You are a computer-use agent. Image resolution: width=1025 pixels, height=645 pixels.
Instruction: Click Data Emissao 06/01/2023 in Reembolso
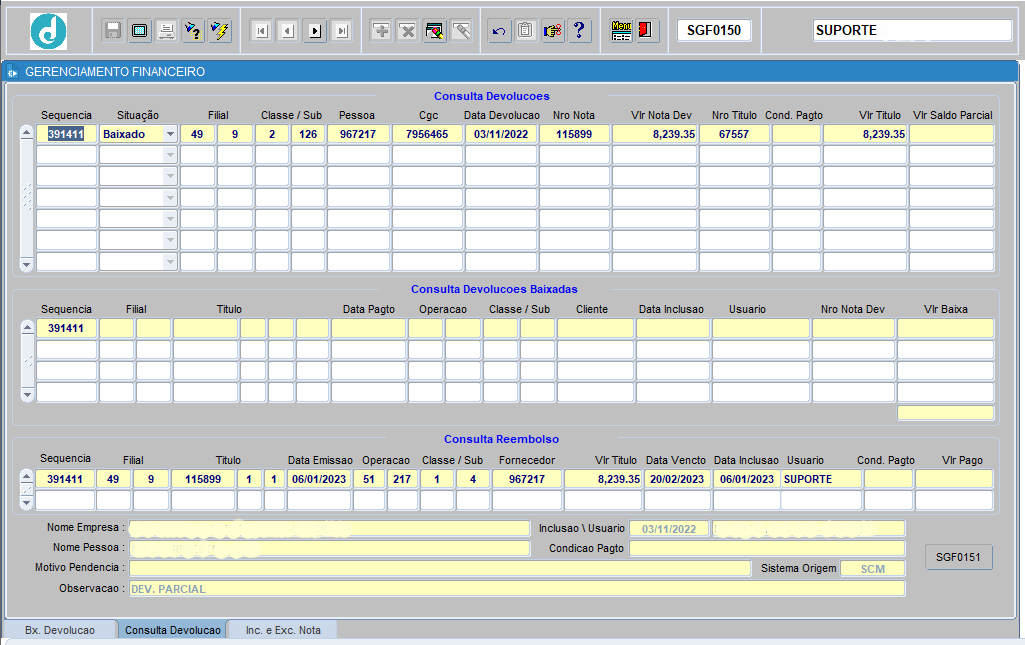coord(319,479)
